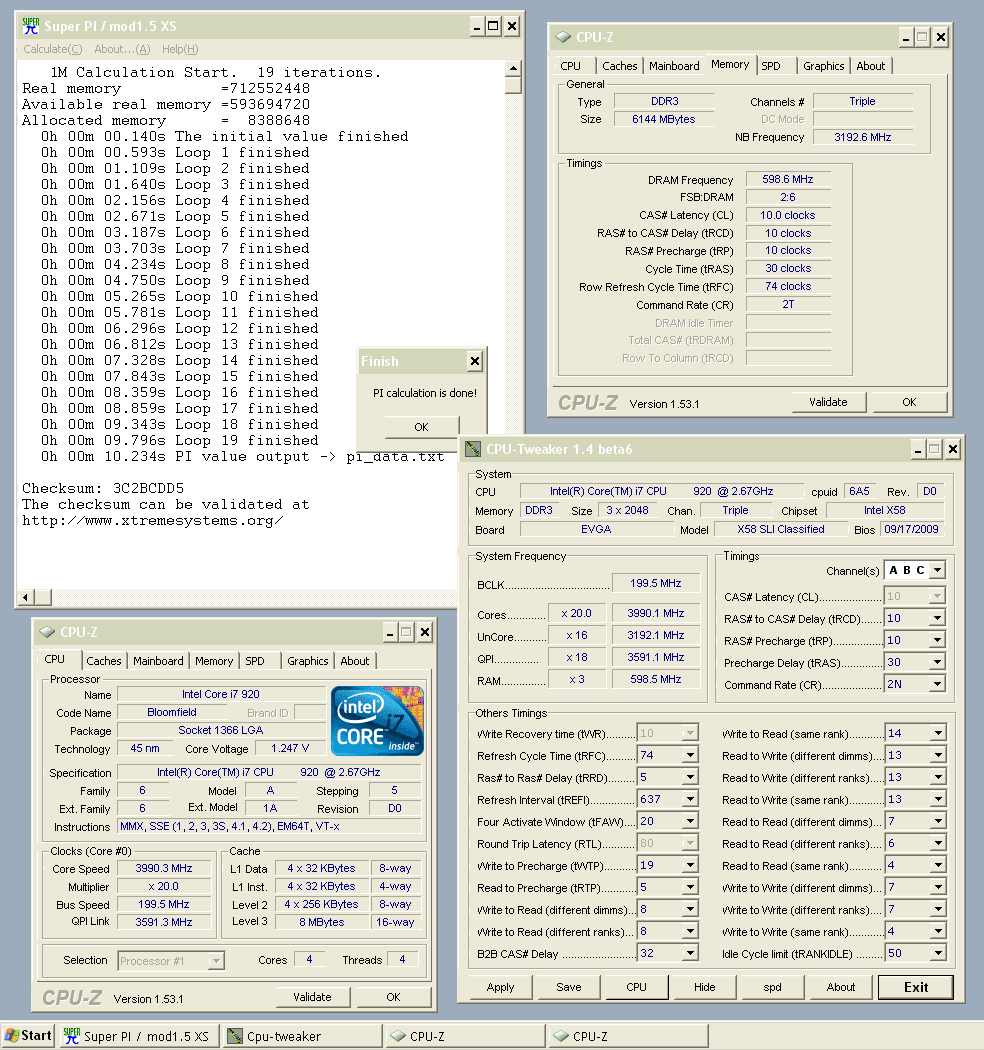Click the CPU-Tweaker title bar icon
This screenshot has height=1050, width=984.
click(473, 449)
